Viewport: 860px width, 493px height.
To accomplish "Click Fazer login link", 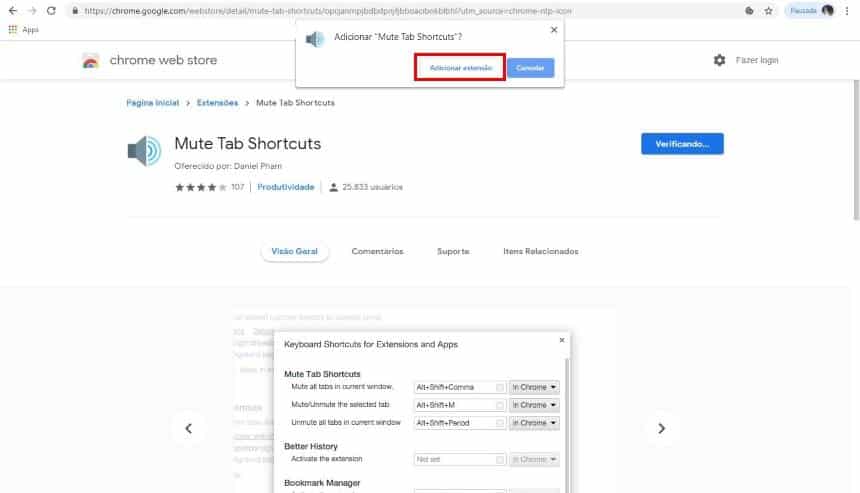I will point(756,60).
